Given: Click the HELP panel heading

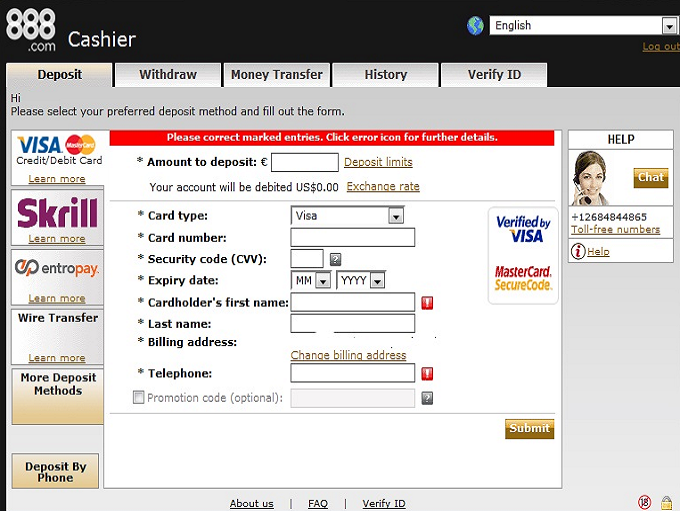Looking at the screenshot, I should [621, 140].
